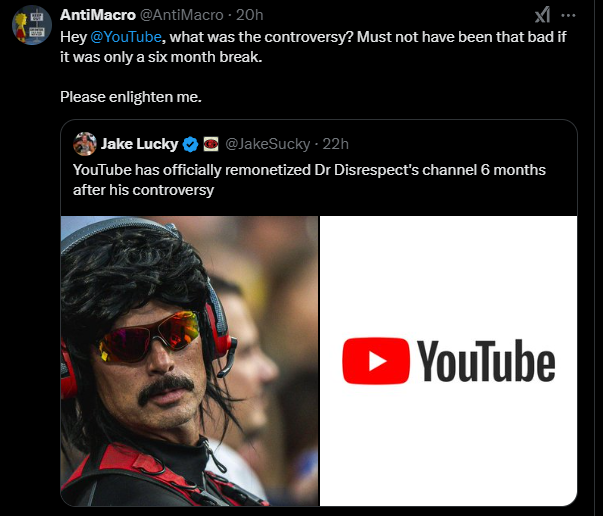Open the Grok explain icon
603x516 pixels.
(x=542, y=15)
